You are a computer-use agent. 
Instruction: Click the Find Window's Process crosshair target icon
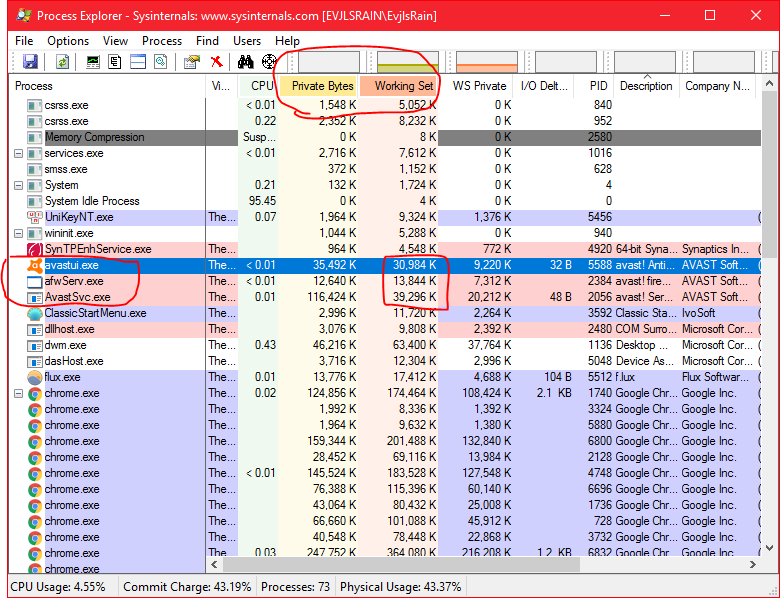pos(268,62)
